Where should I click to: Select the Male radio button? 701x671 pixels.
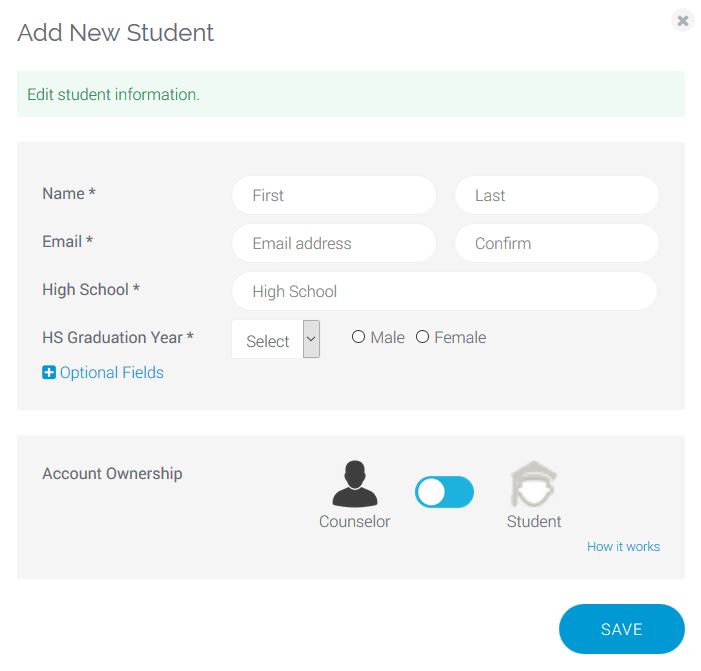coord(358,337)
